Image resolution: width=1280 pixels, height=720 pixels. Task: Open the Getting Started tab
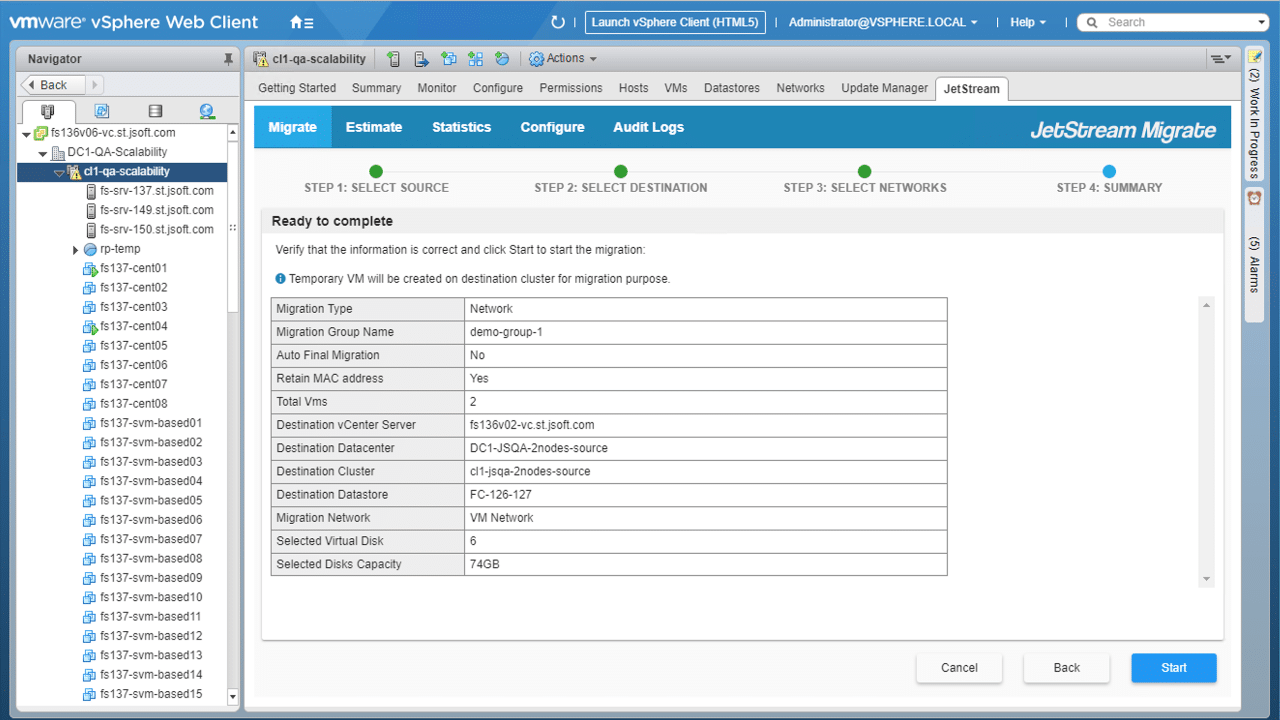(x=297, y=88)
